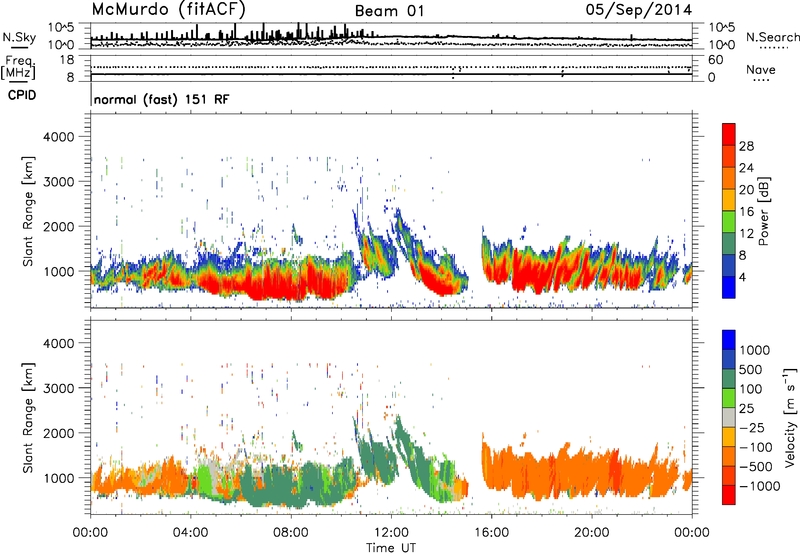
Task: Click the "normal (fast) 151 RF" text
Action: tap(161, 99)
